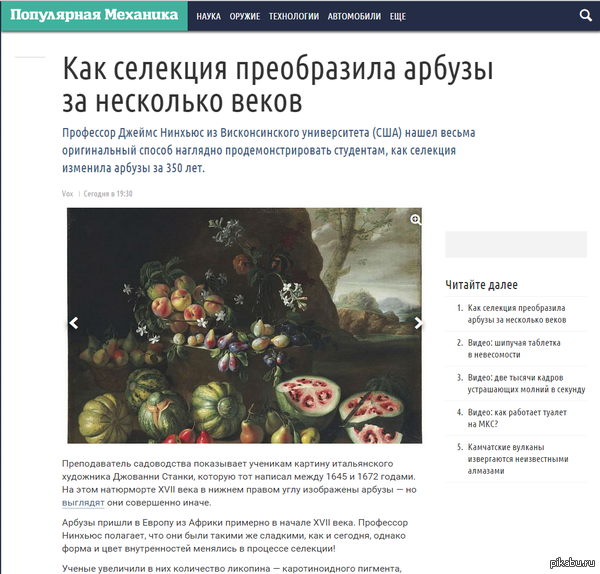Read 'Как селекция преобразила арбузы' sidebar link

tap(517, 314)
